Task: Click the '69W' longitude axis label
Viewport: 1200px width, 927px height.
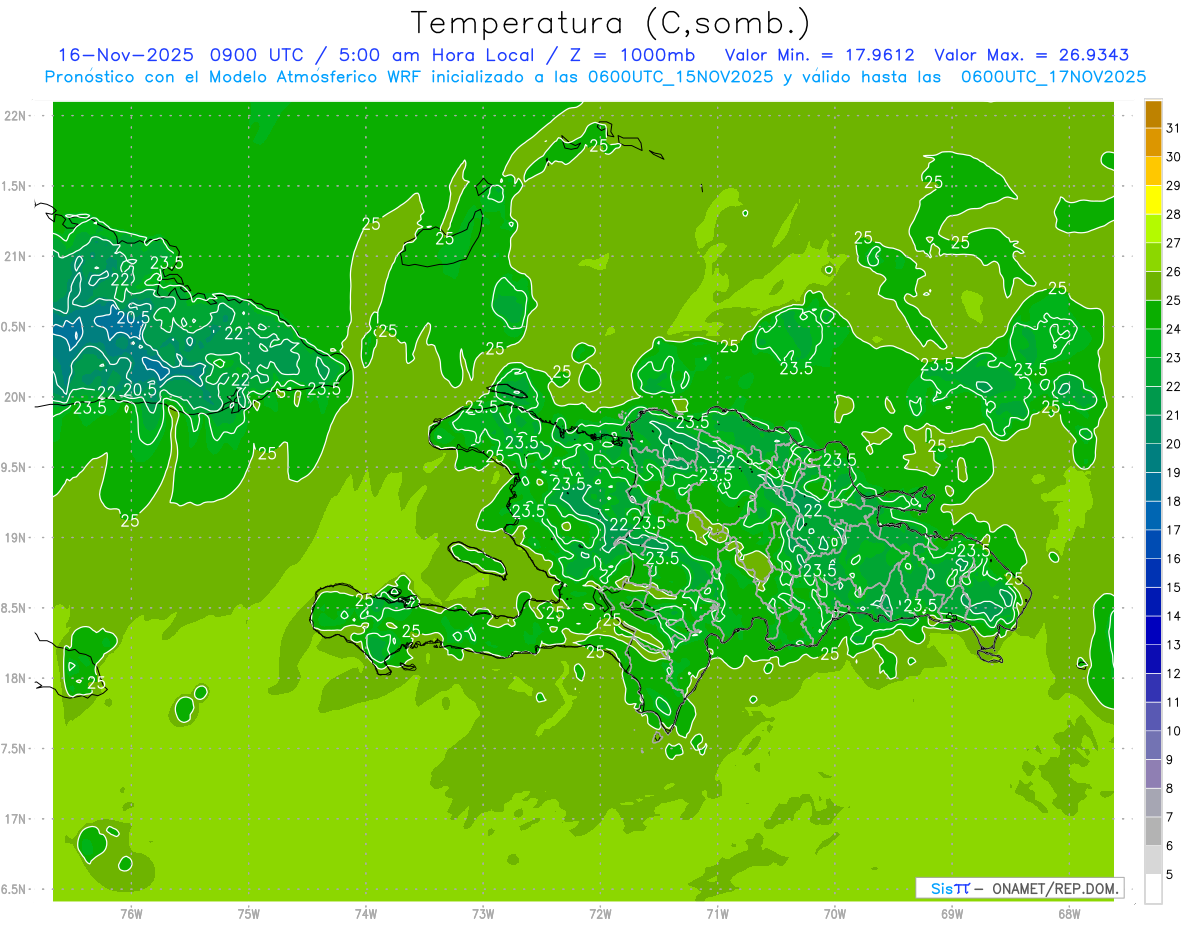Action: pos(952,914)
